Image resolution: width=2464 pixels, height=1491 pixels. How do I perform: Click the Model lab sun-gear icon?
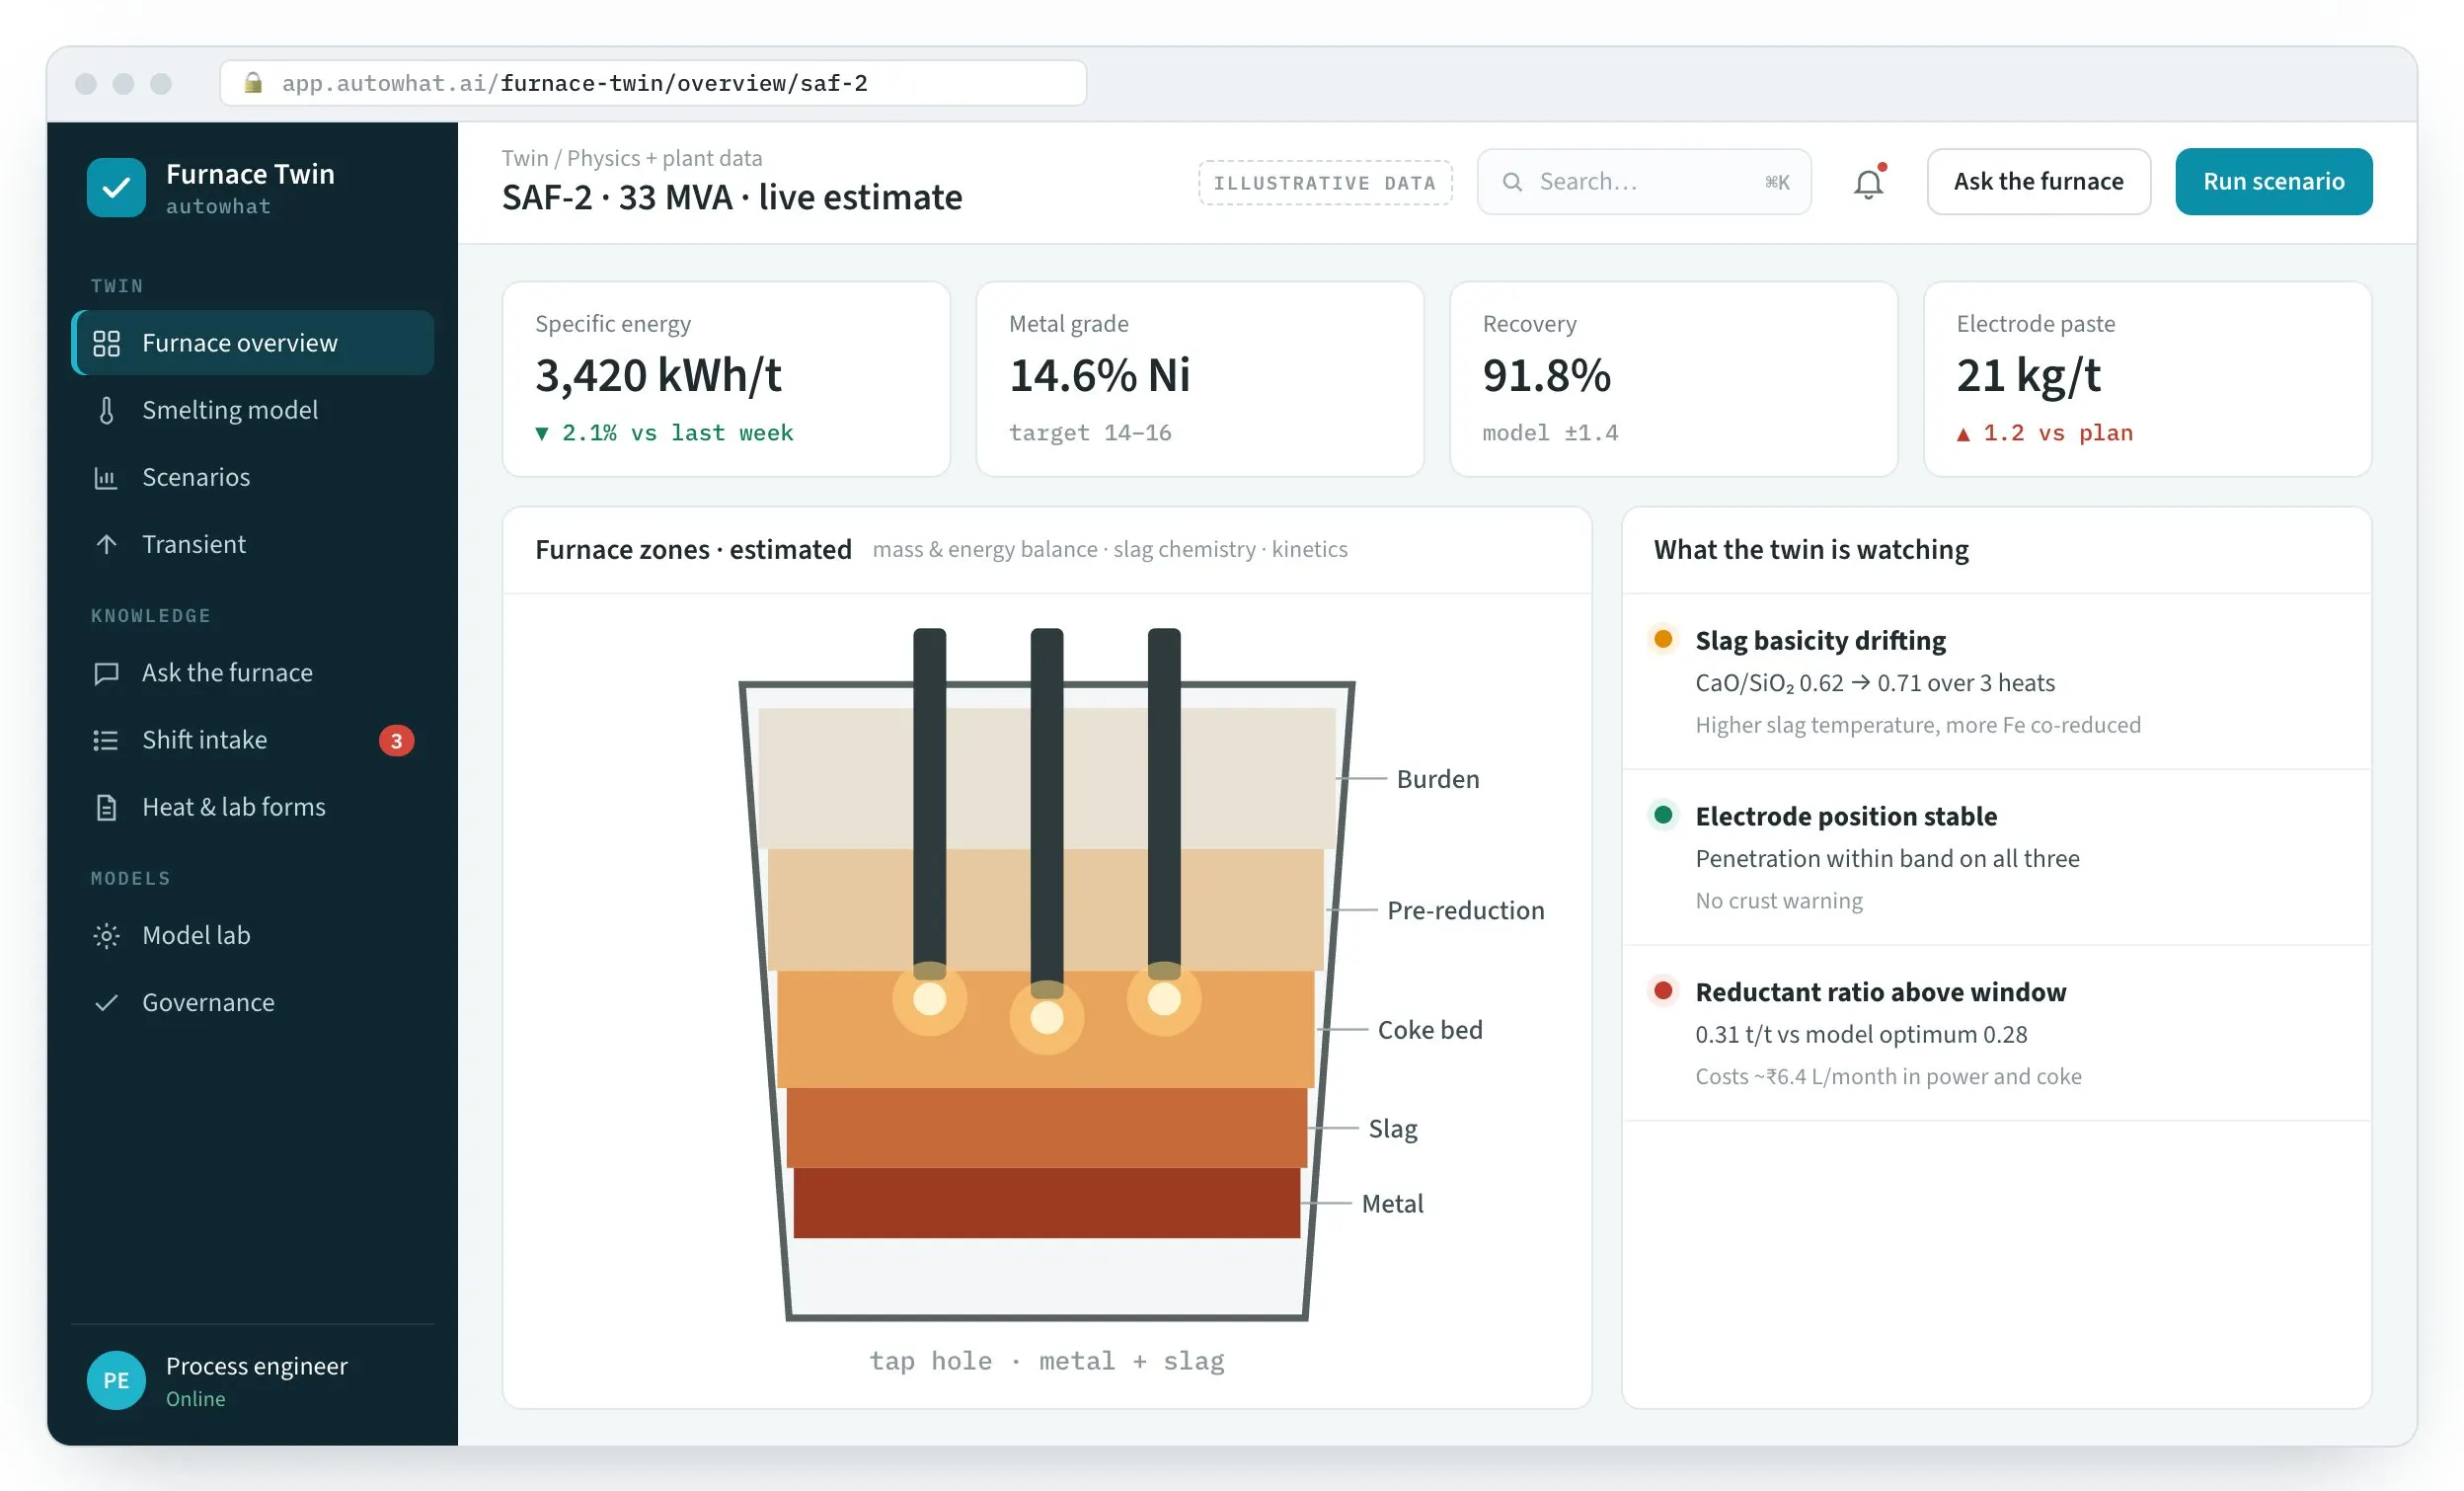click(106, 935)
